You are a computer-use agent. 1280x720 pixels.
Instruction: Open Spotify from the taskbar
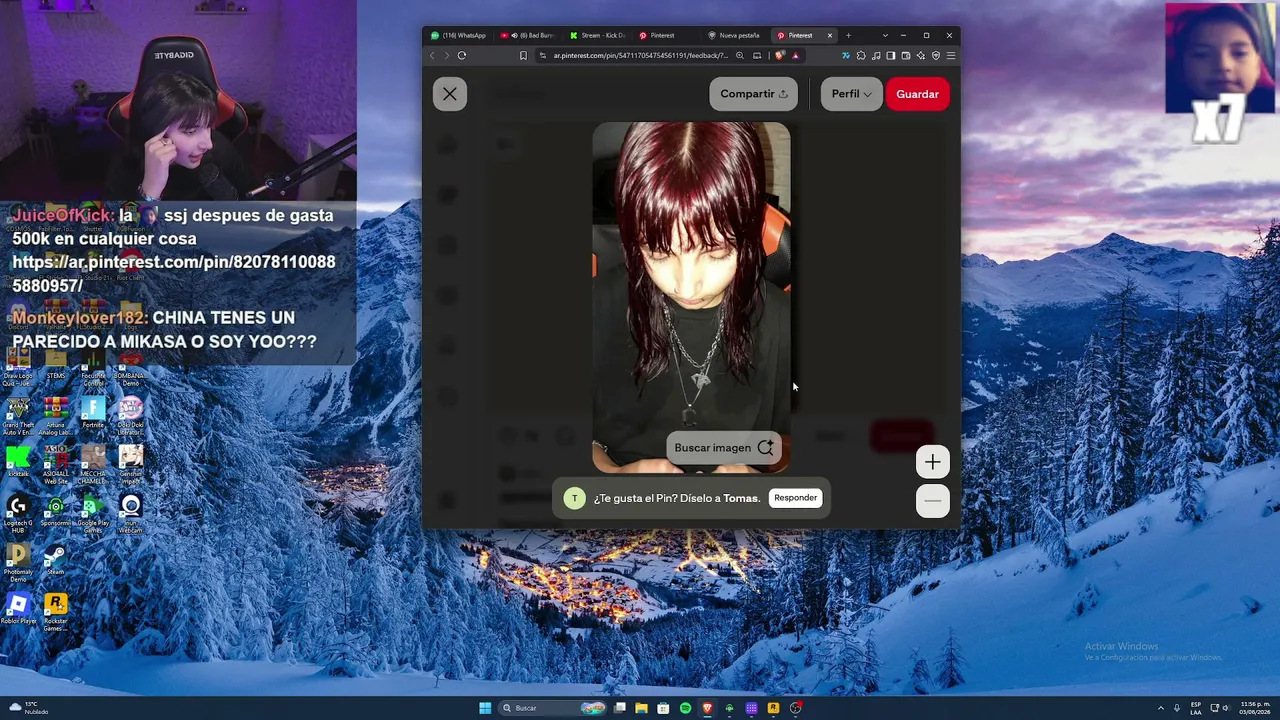click(685, 708)
